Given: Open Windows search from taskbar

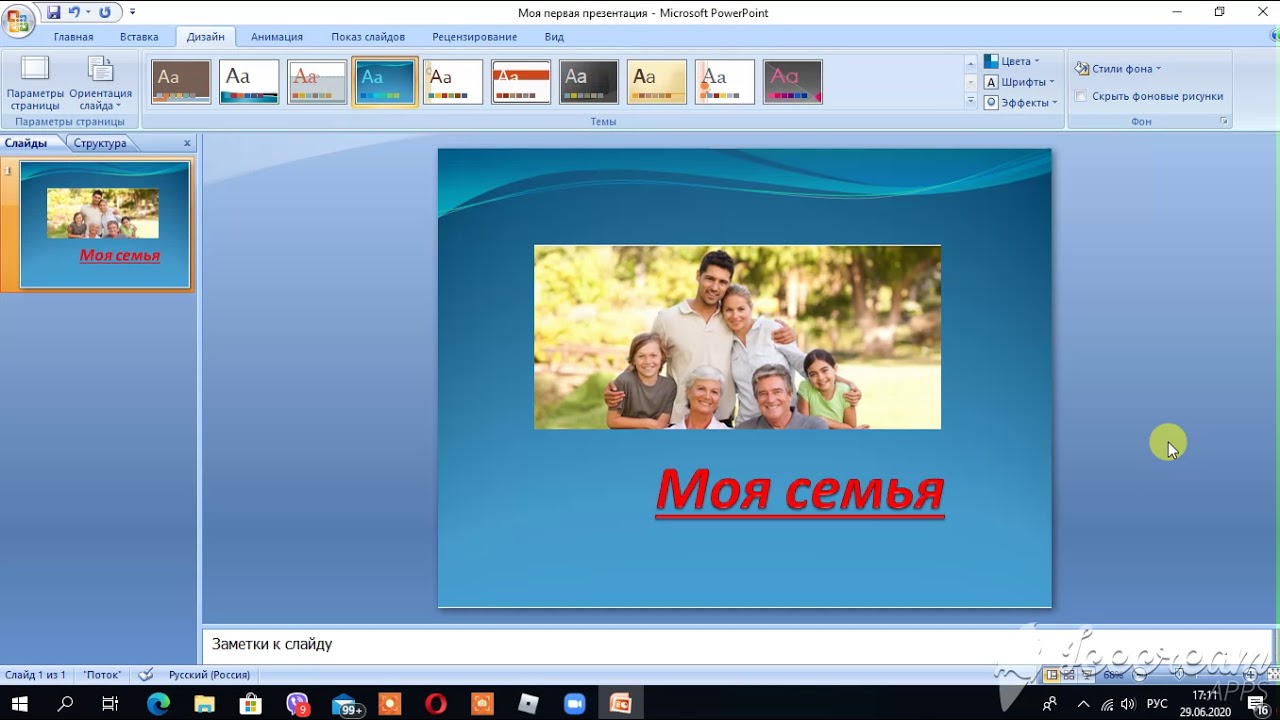Looking at the screenshot, I should coord(66,704).
